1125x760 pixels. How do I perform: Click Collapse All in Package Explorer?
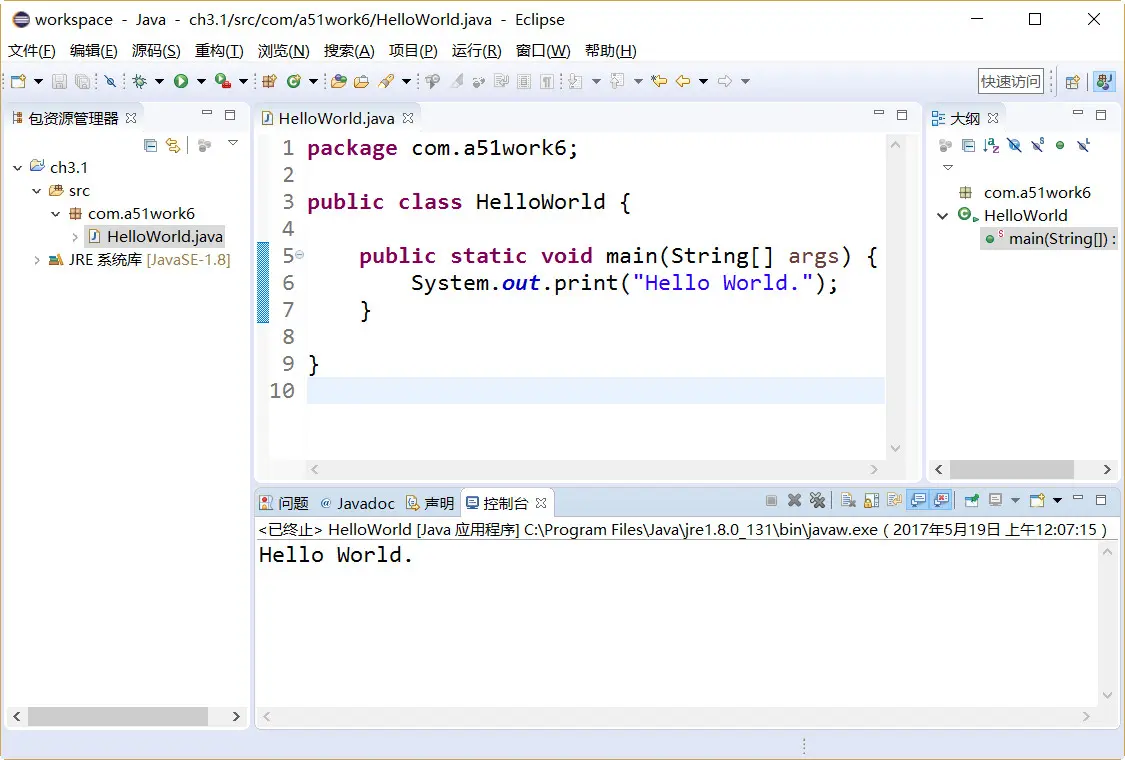150,146
